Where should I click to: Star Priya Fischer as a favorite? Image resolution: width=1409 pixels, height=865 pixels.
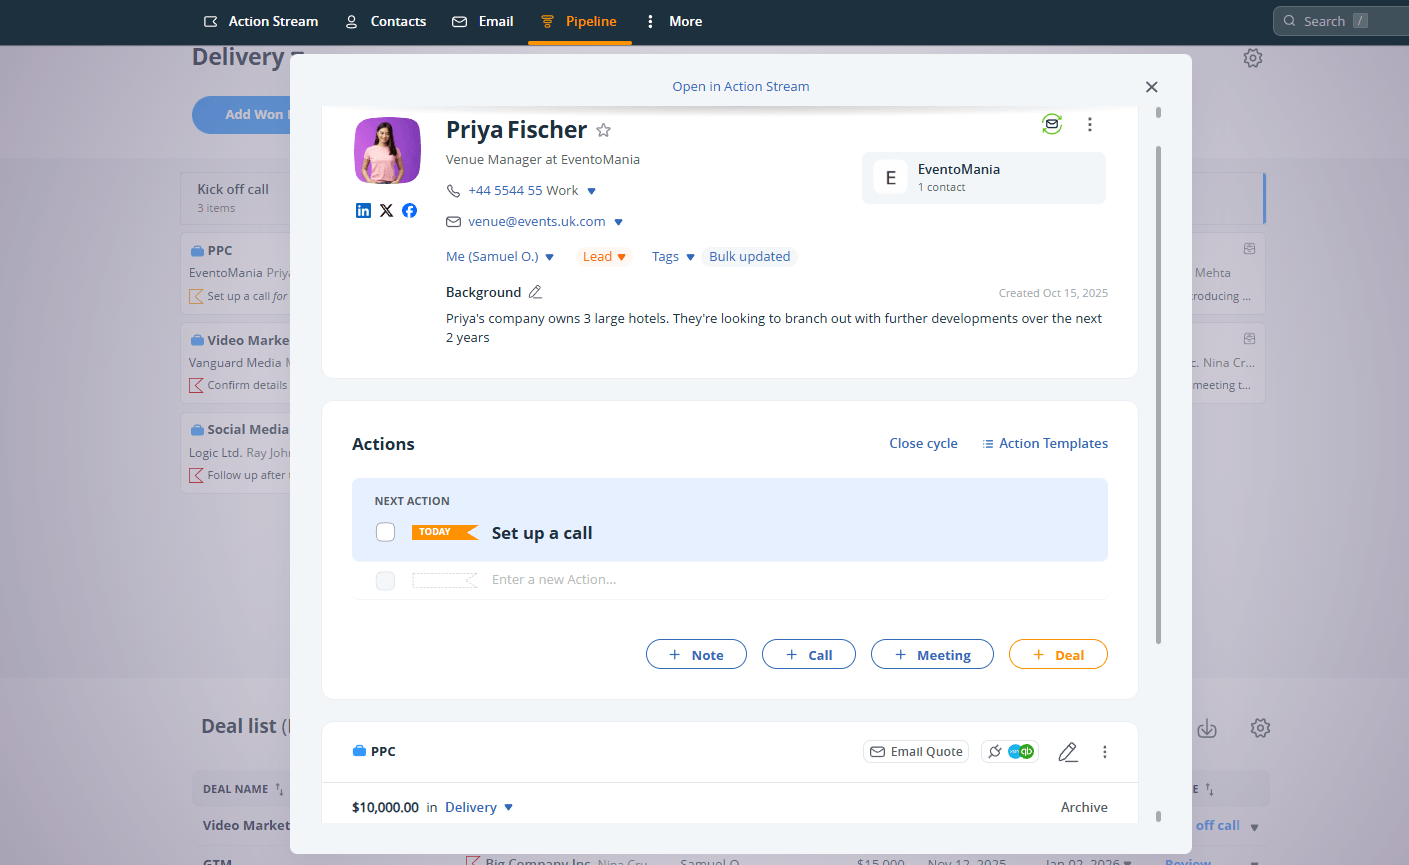click(x=603, y=130)
